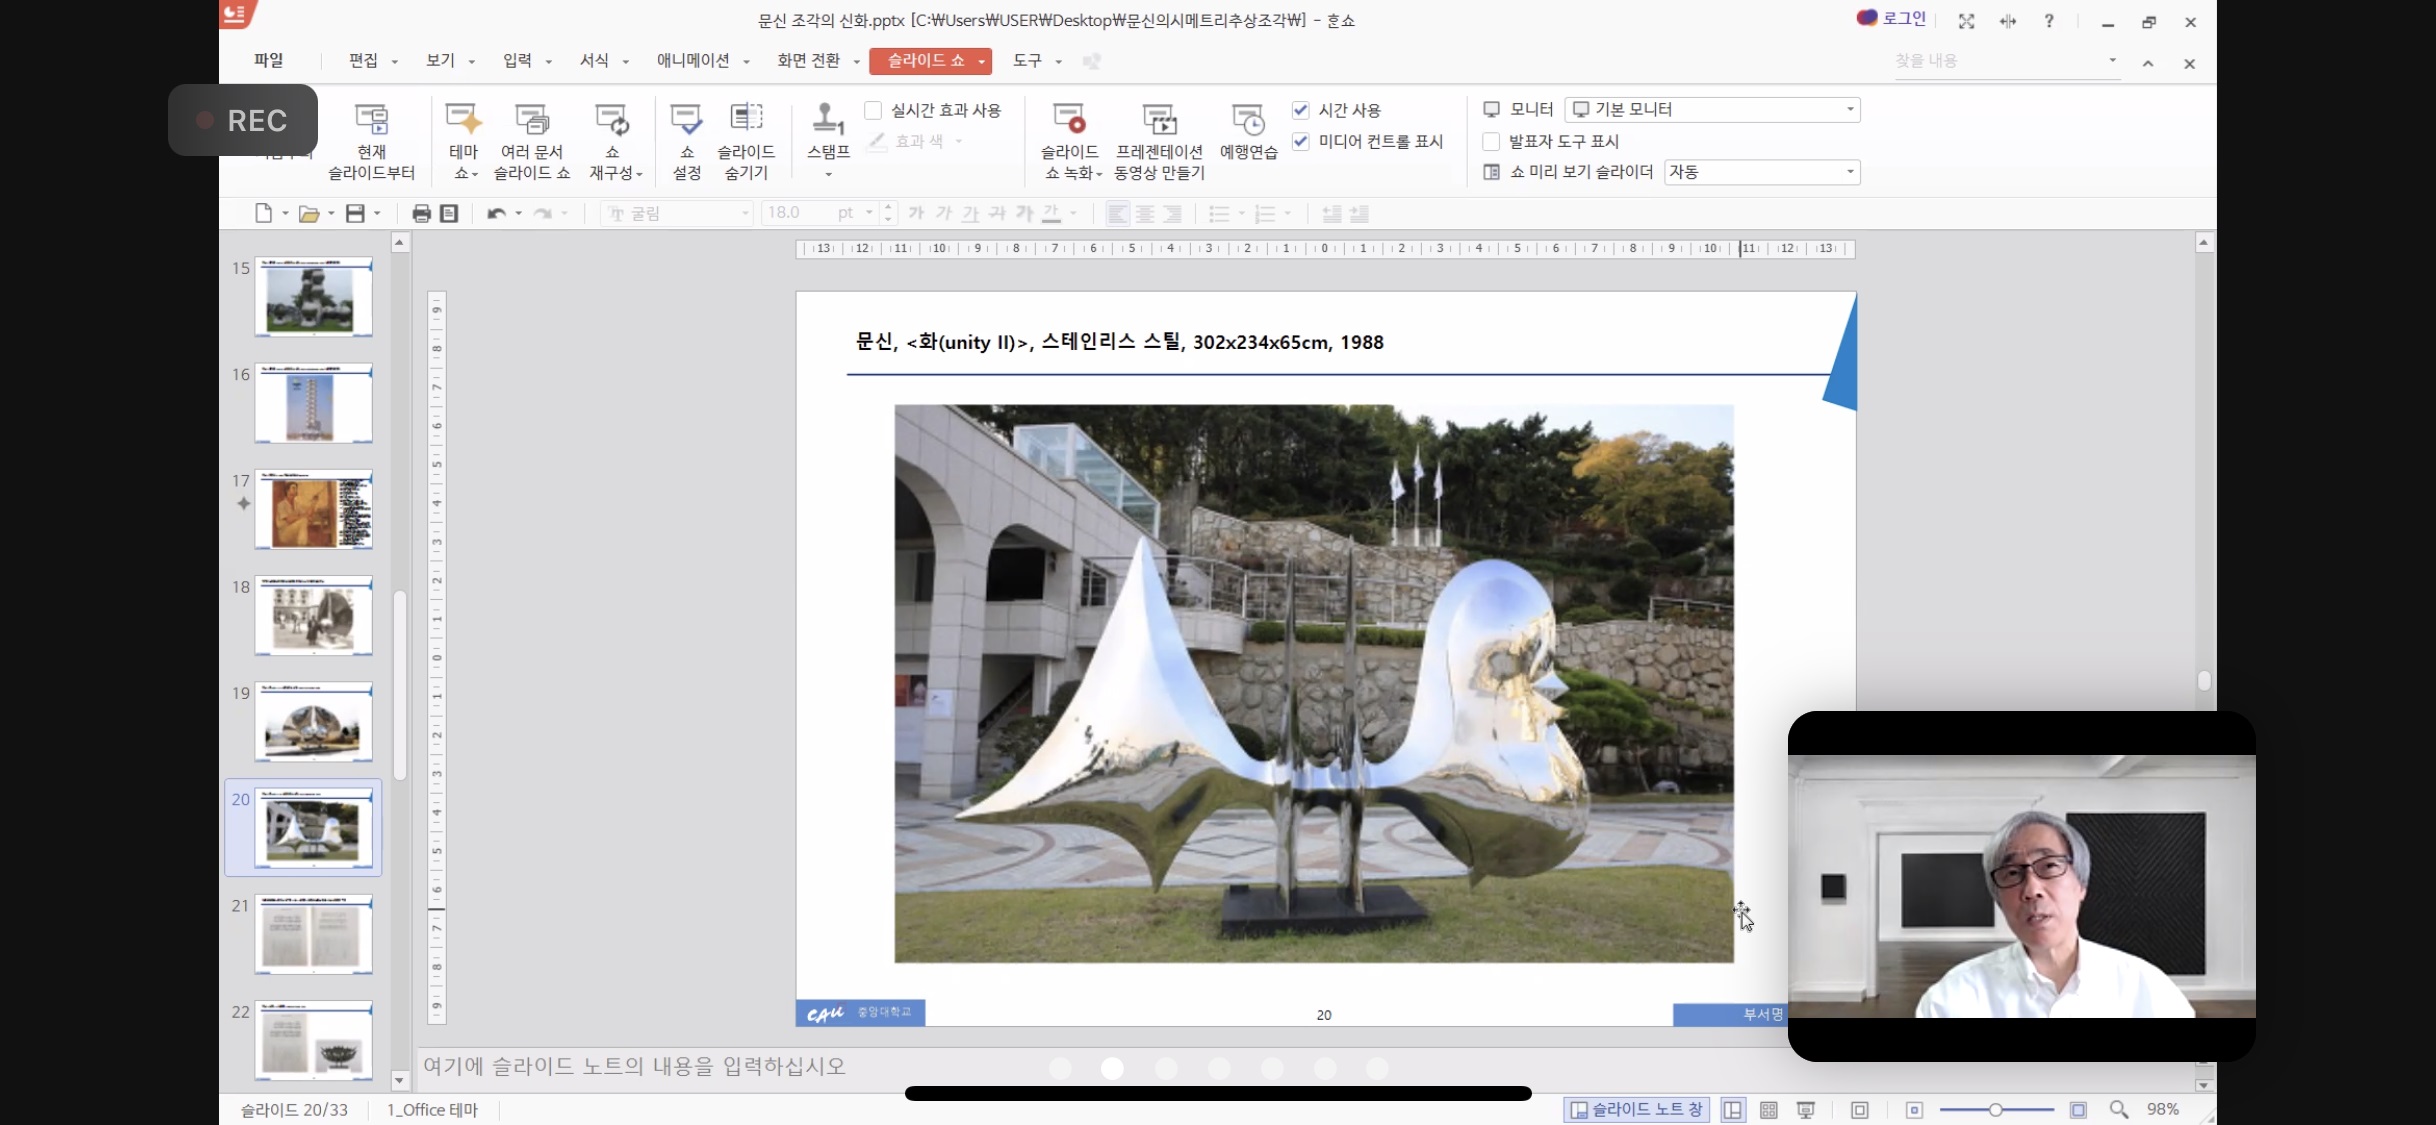Save the document using the floppy icon
The height and width of the screenshot is (1125, 2436).
tap(355, 213)
